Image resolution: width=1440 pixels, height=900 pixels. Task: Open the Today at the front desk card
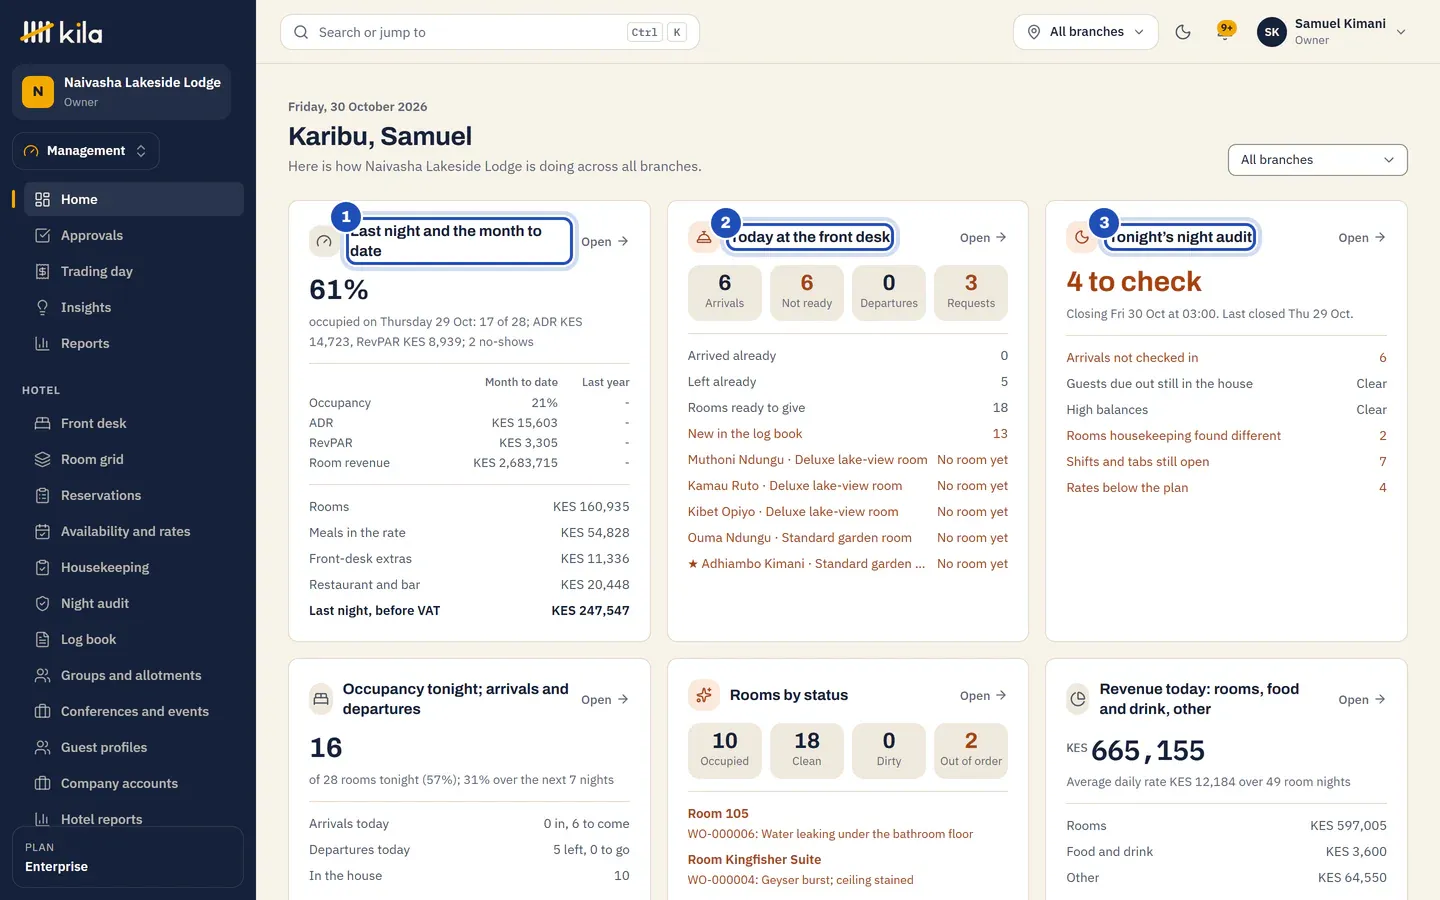[983, 238]
